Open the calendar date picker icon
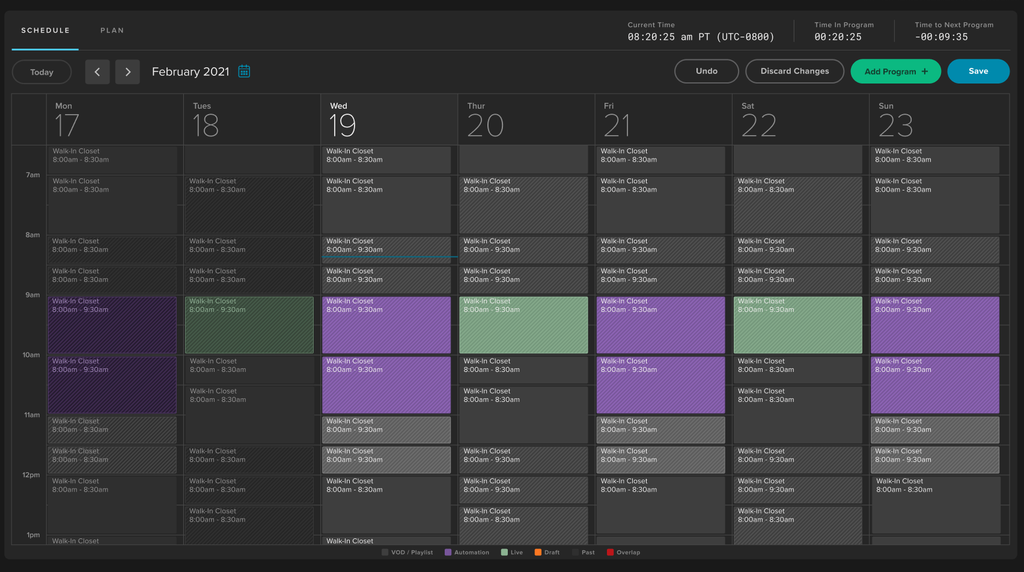 [244, 71]
